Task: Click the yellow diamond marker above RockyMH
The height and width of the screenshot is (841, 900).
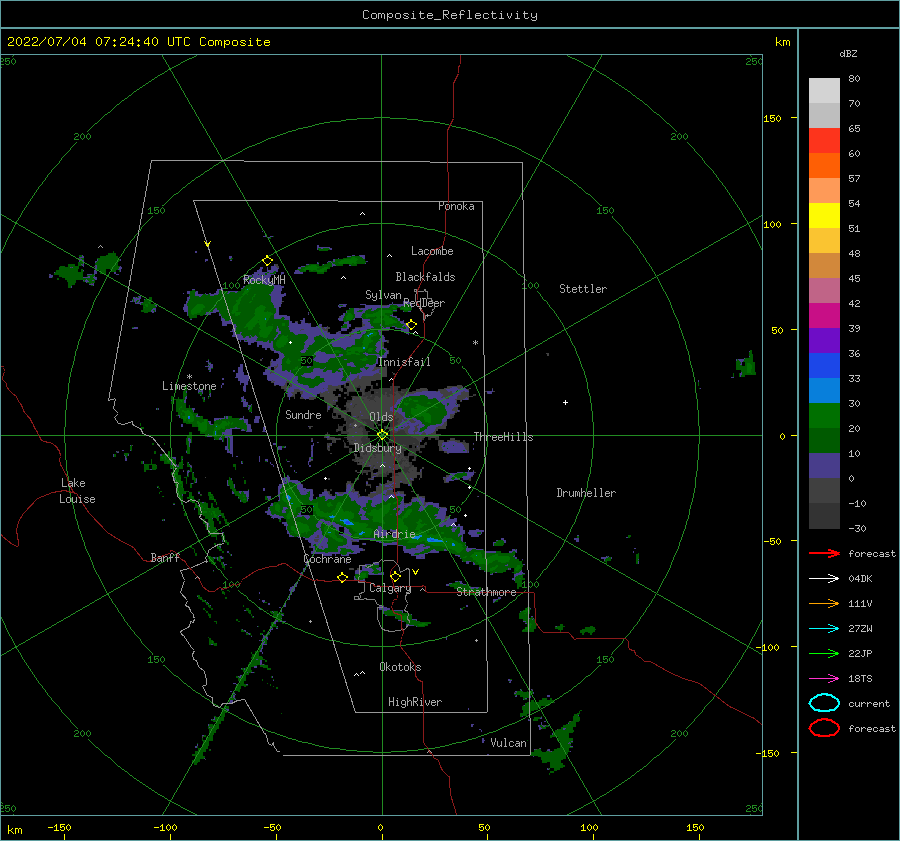Action: [x=267, y=261]
